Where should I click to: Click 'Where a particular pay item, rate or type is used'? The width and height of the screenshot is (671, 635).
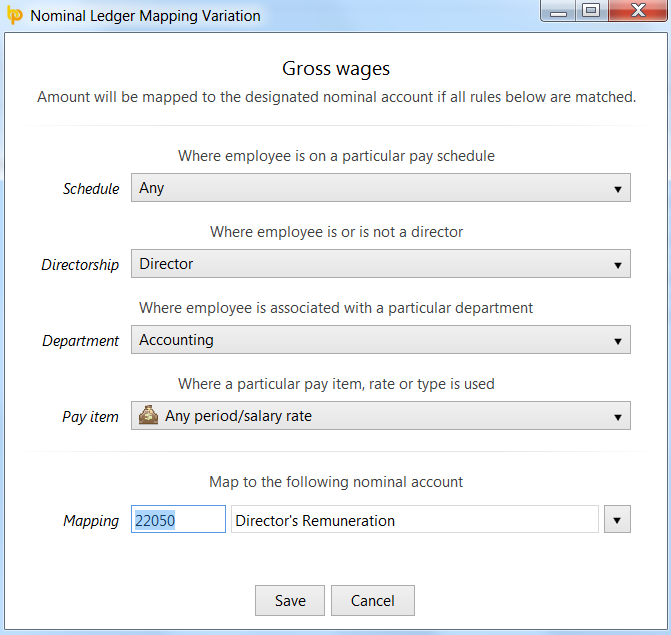pyautogui.click(x=336, y=384)
